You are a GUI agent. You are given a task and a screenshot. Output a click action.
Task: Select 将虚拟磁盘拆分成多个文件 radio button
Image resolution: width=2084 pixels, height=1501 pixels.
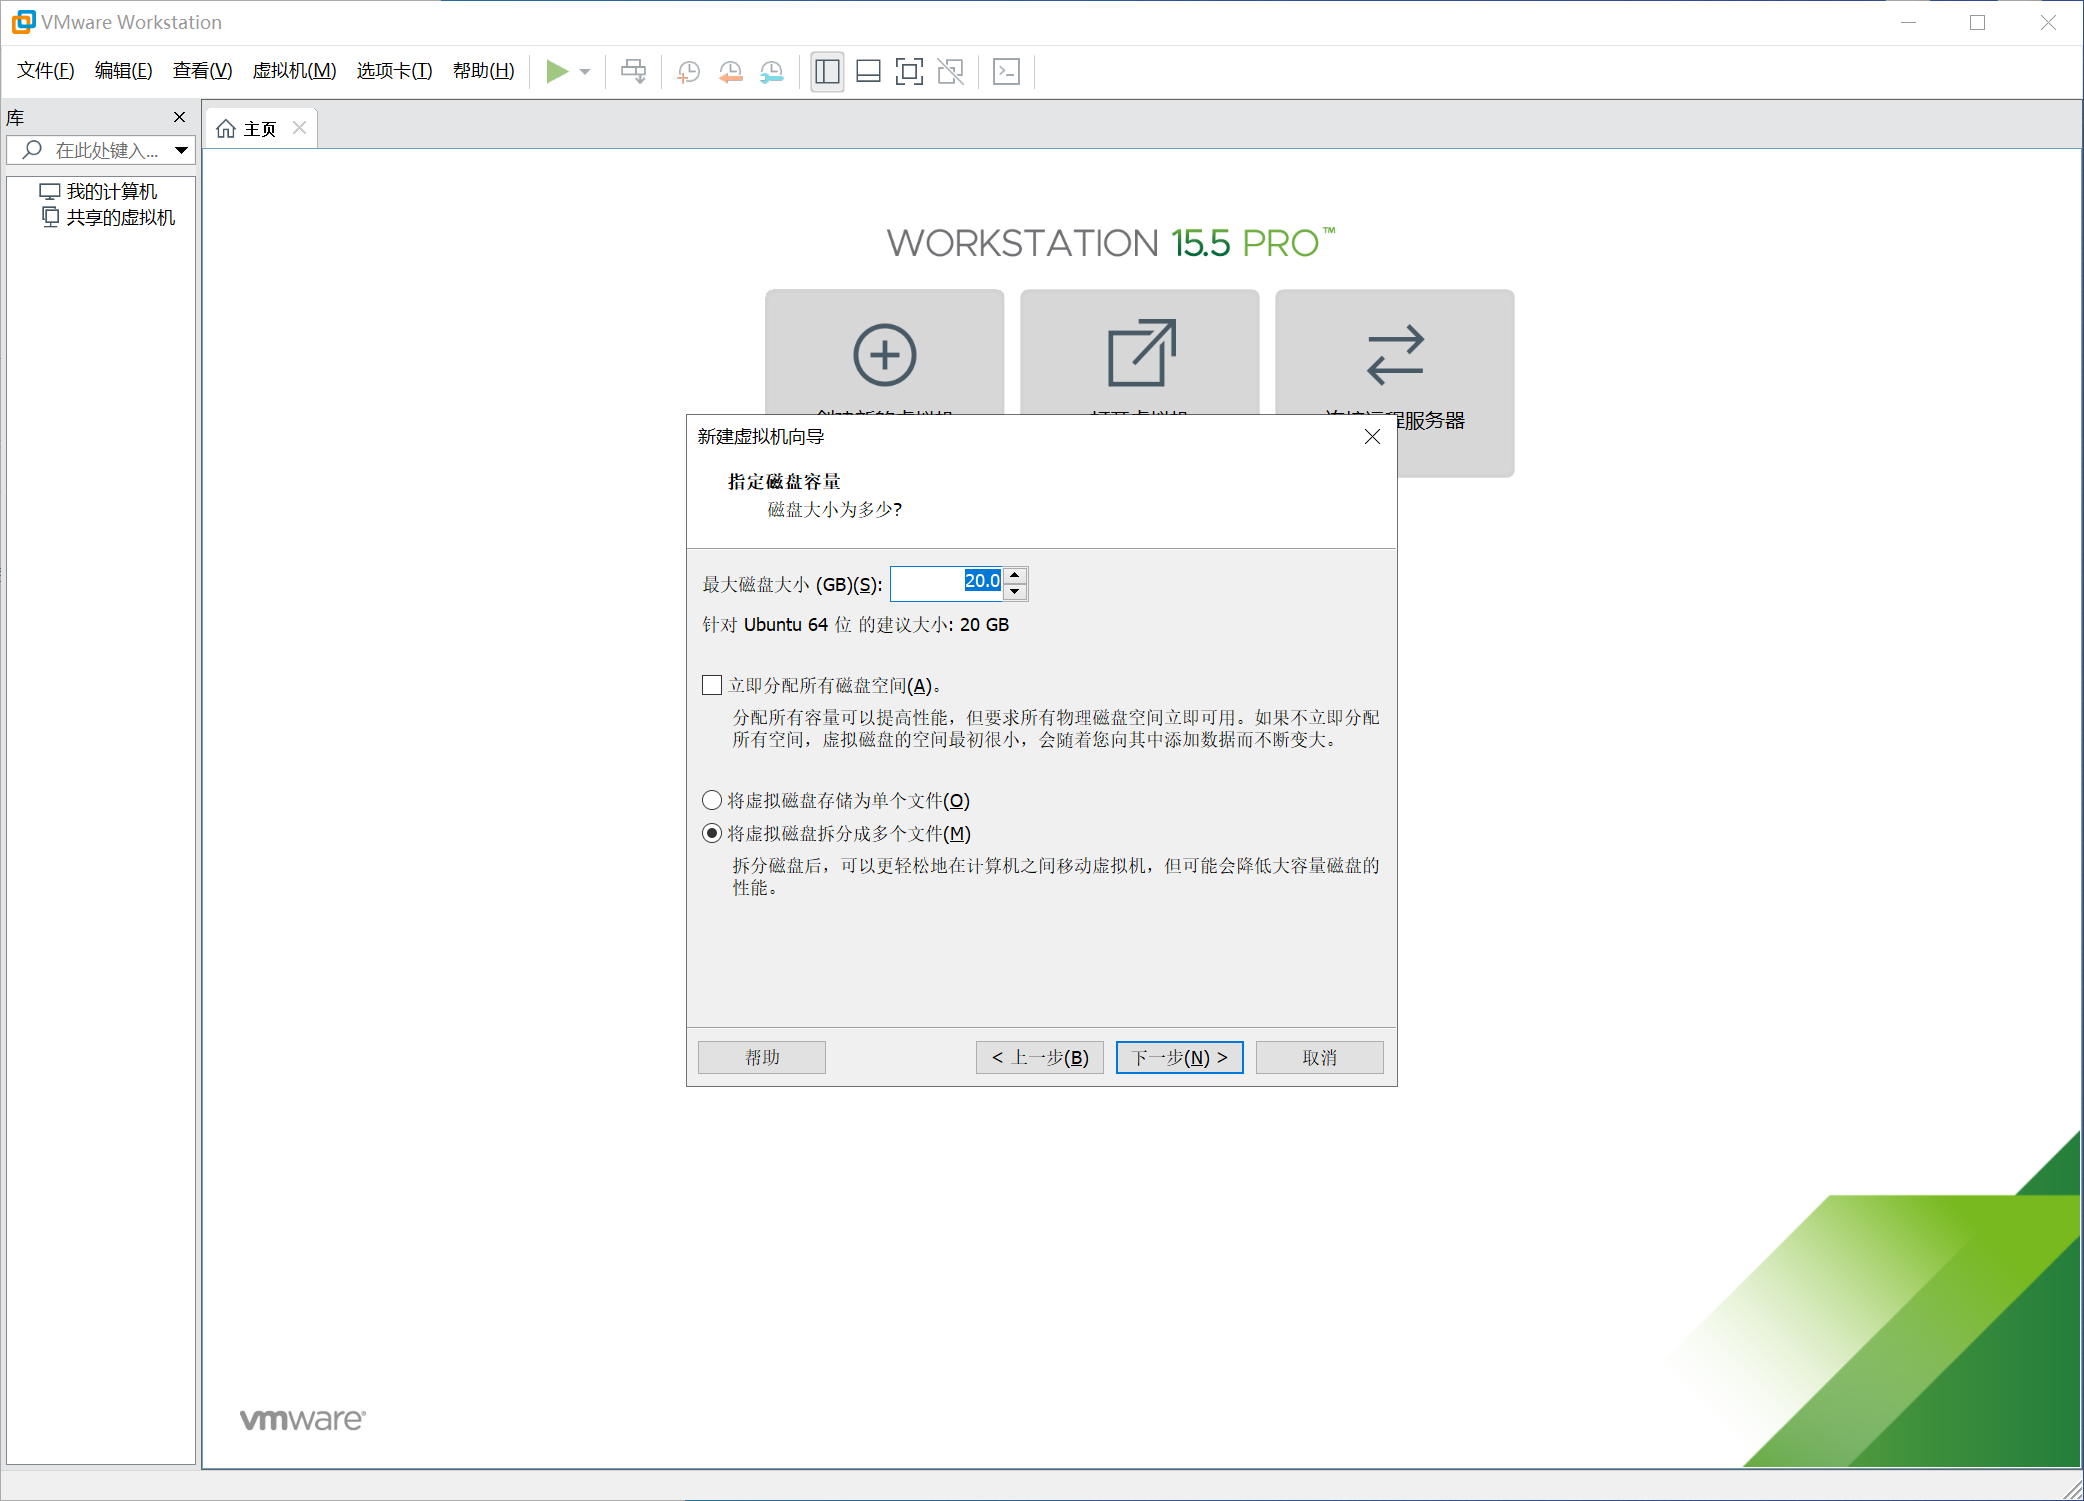(x=712, y=833)
